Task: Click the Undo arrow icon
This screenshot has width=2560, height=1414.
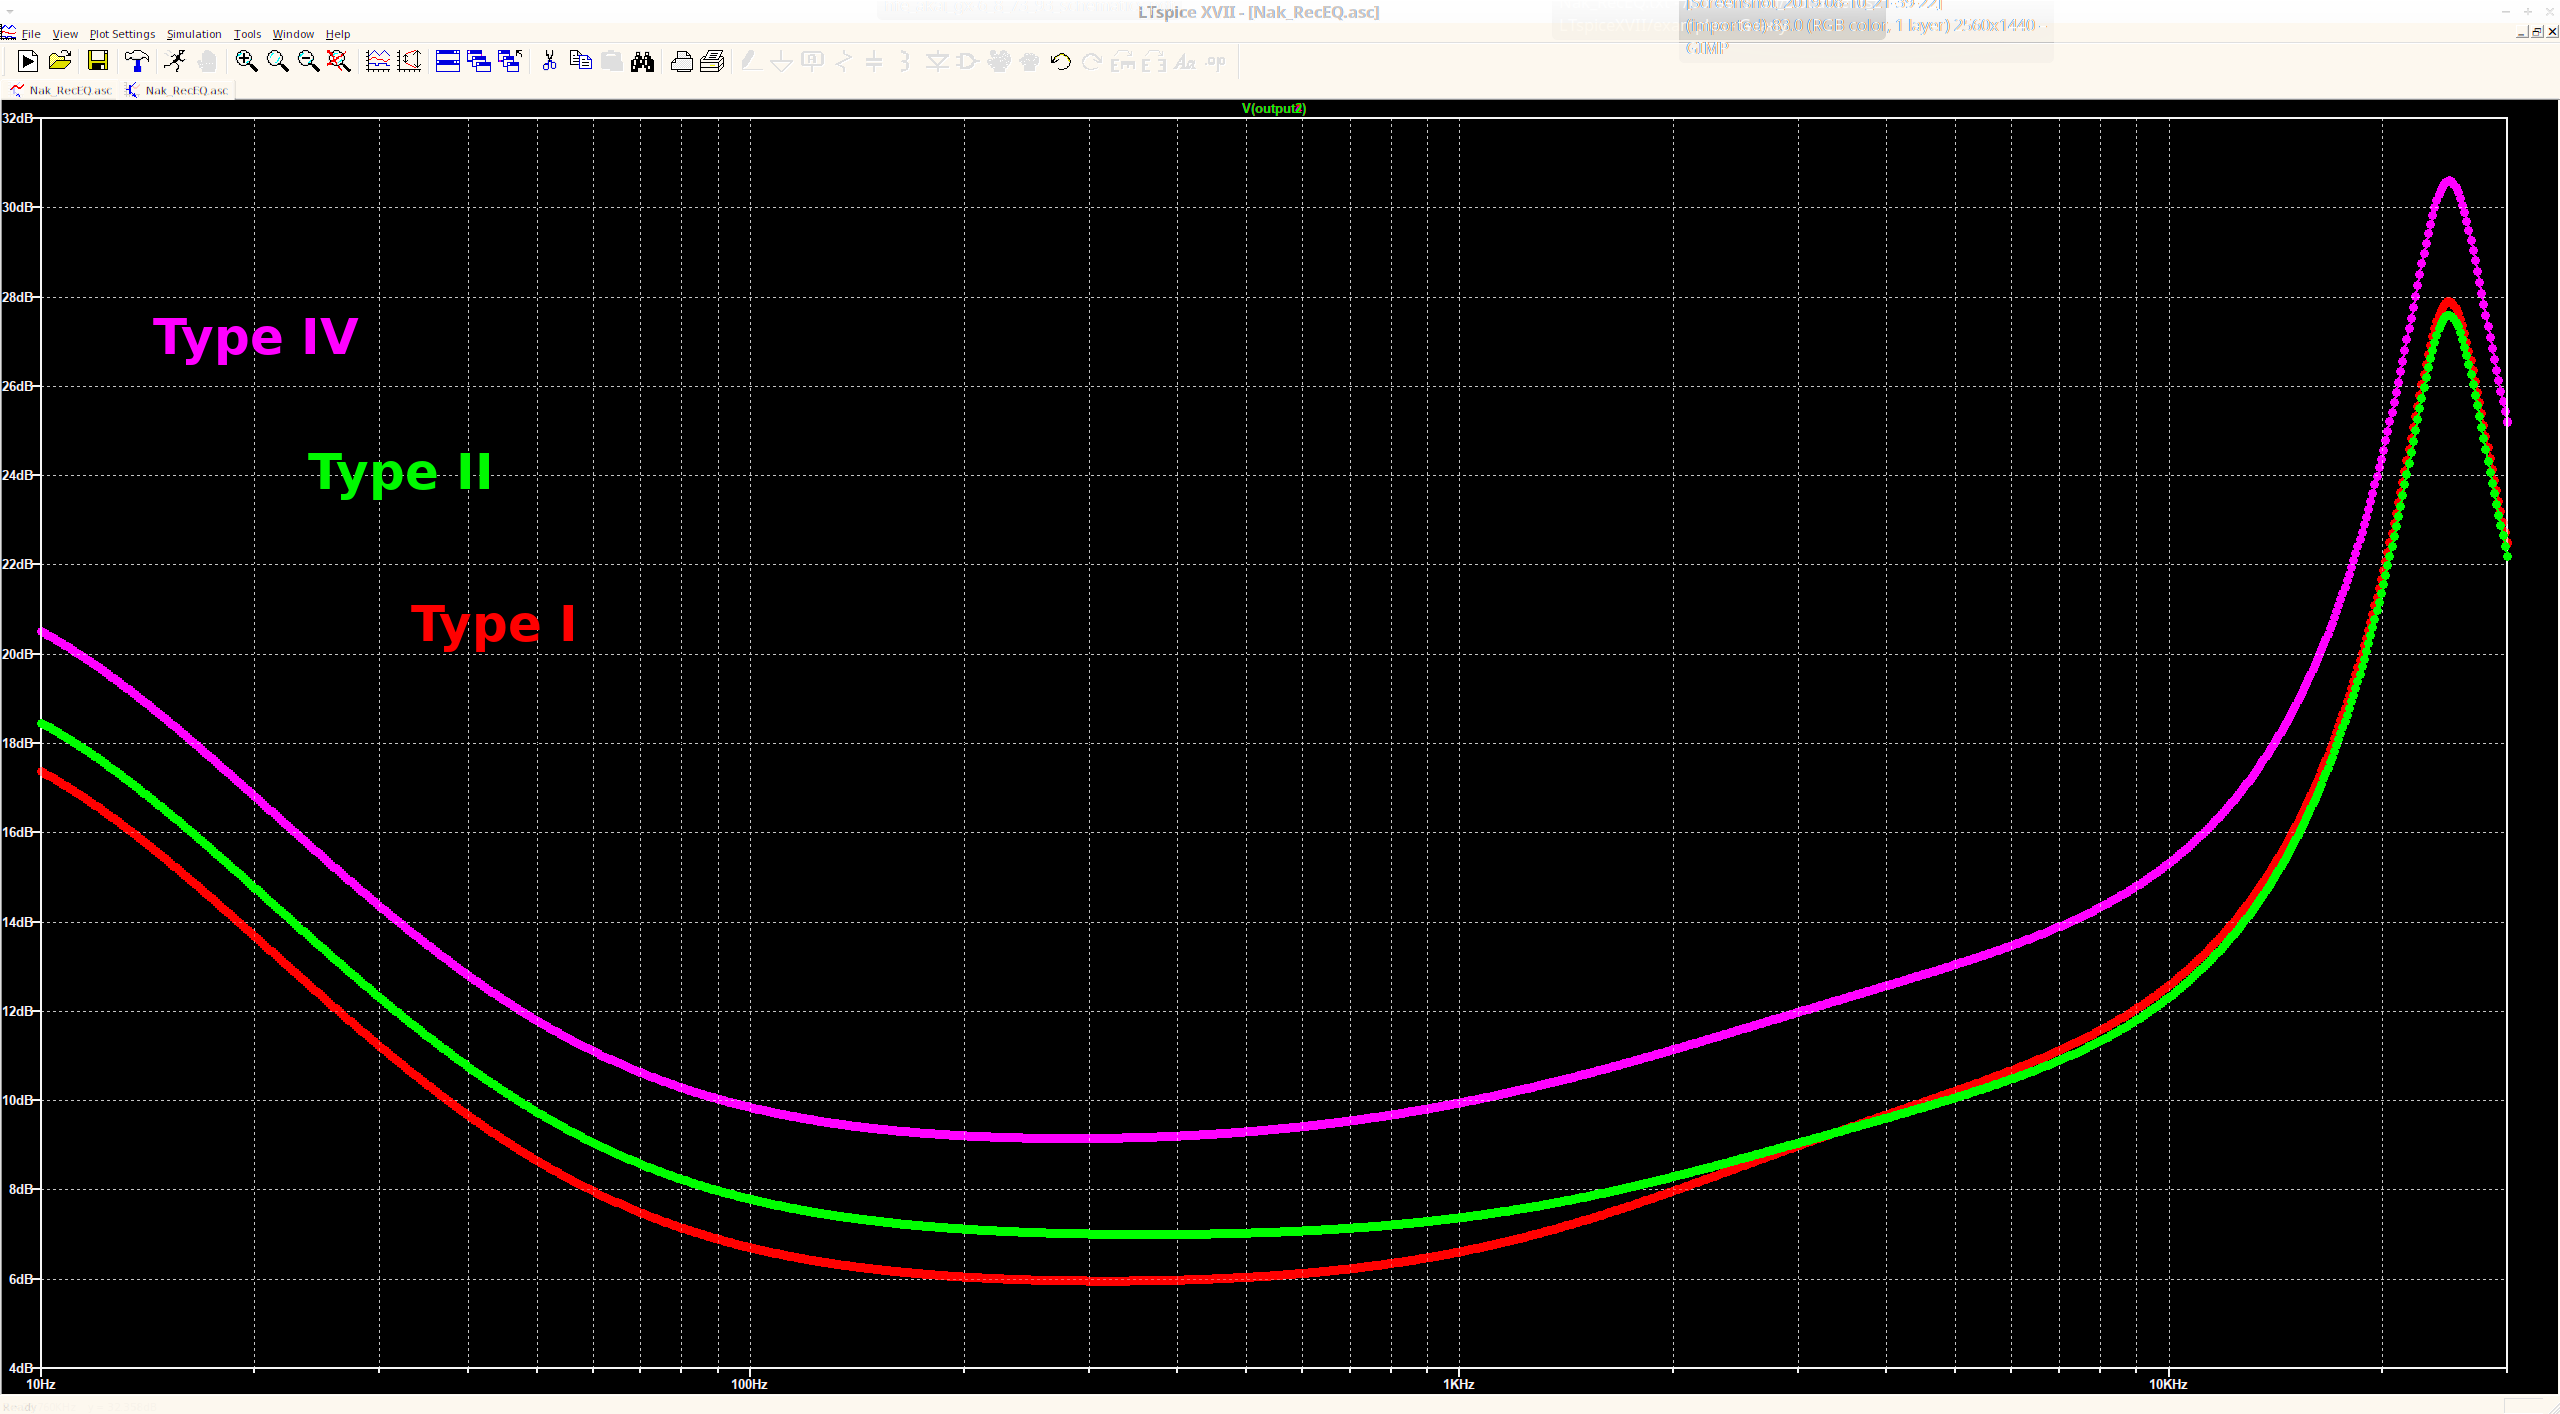Action: [x=1061, y=62]
